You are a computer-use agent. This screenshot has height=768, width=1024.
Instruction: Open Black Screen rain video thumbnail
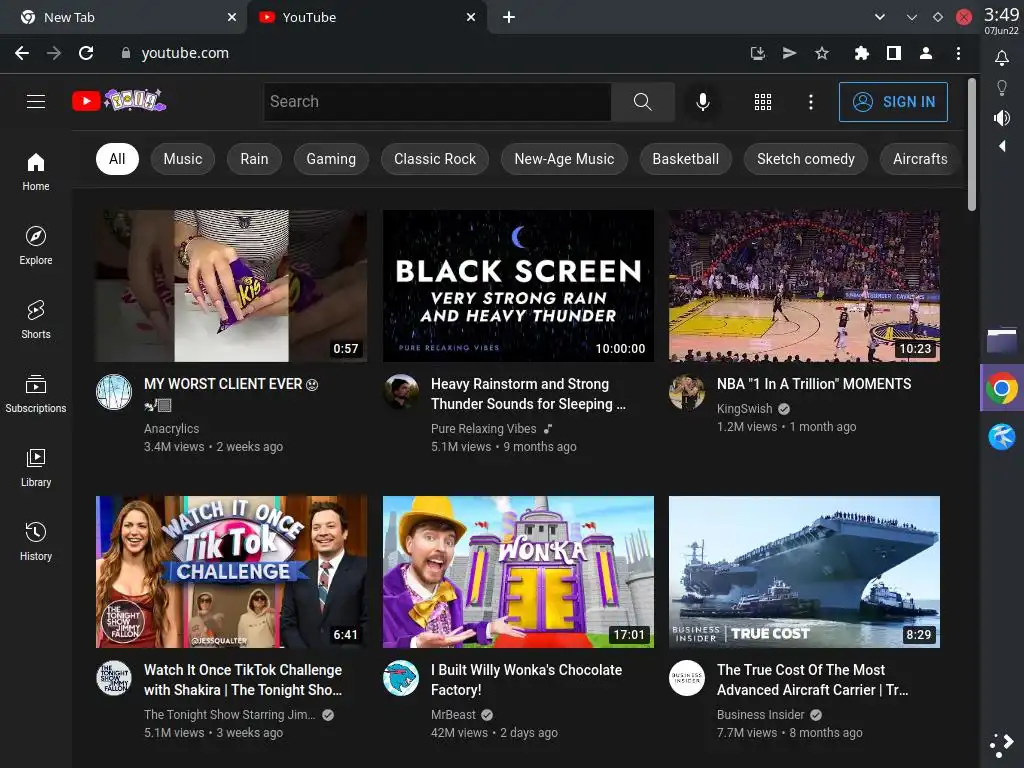click(x=518, y=285)
